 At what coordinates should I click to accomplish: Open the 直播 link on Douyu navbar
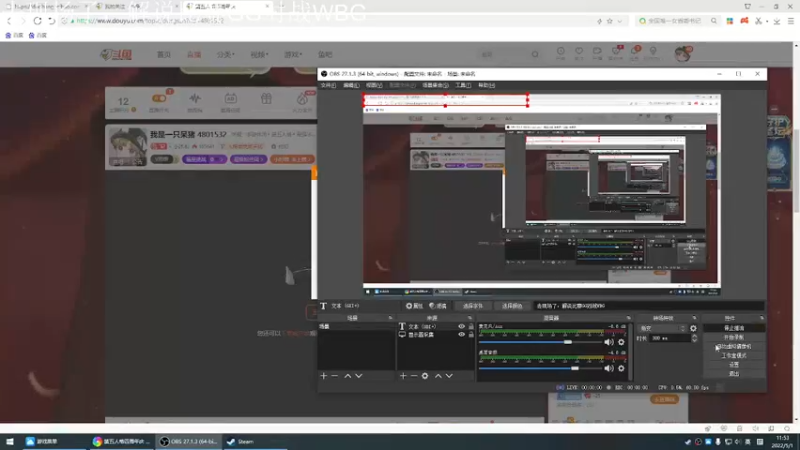194,55
